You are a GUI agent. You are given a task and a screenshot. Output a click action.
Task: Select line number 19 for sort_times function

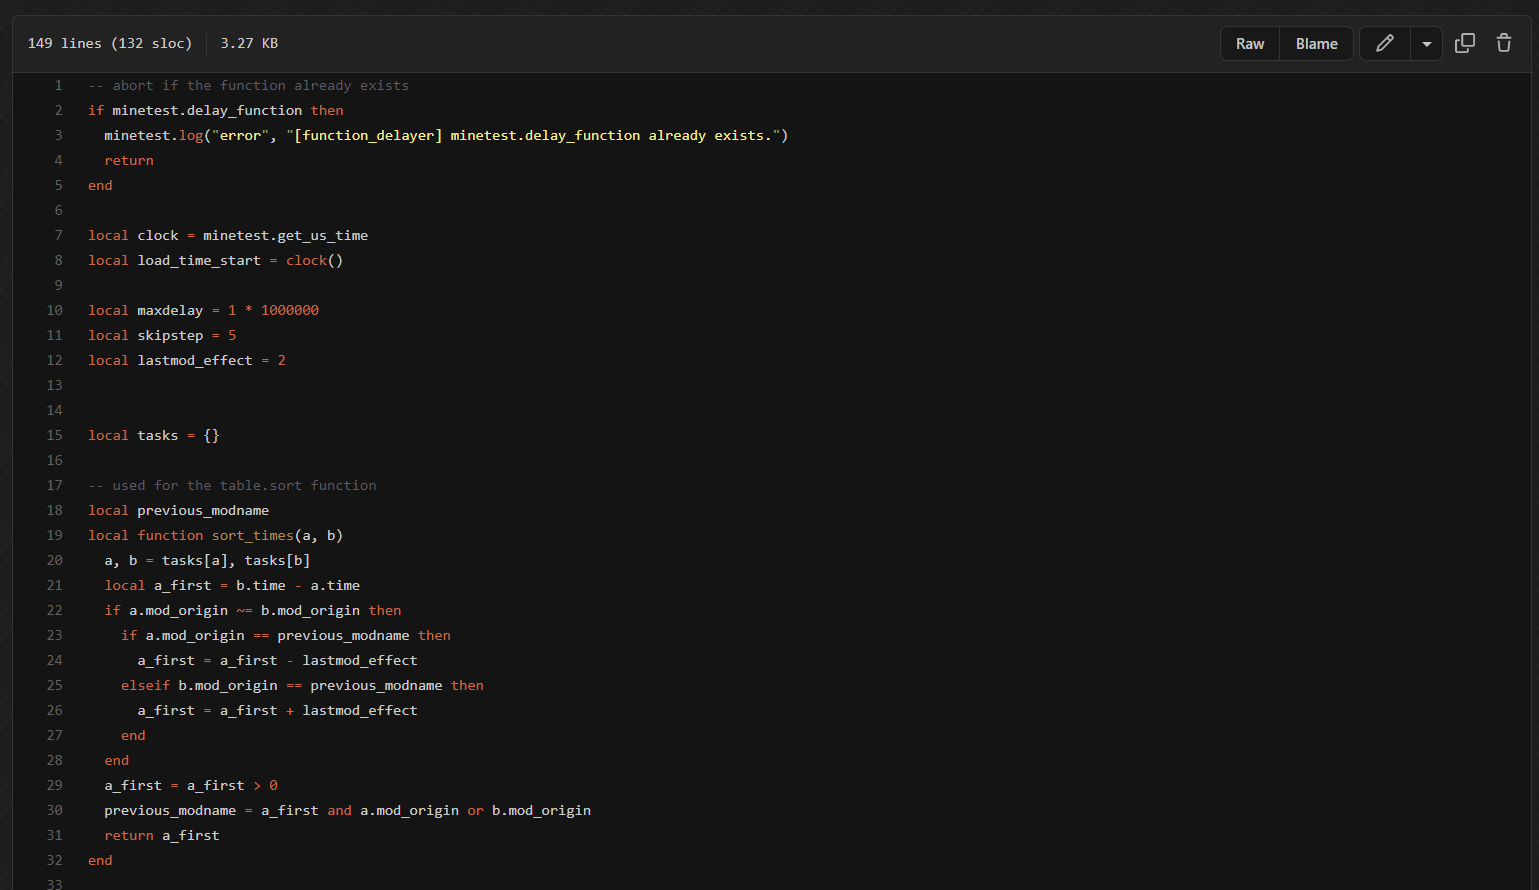coord(55,535)
